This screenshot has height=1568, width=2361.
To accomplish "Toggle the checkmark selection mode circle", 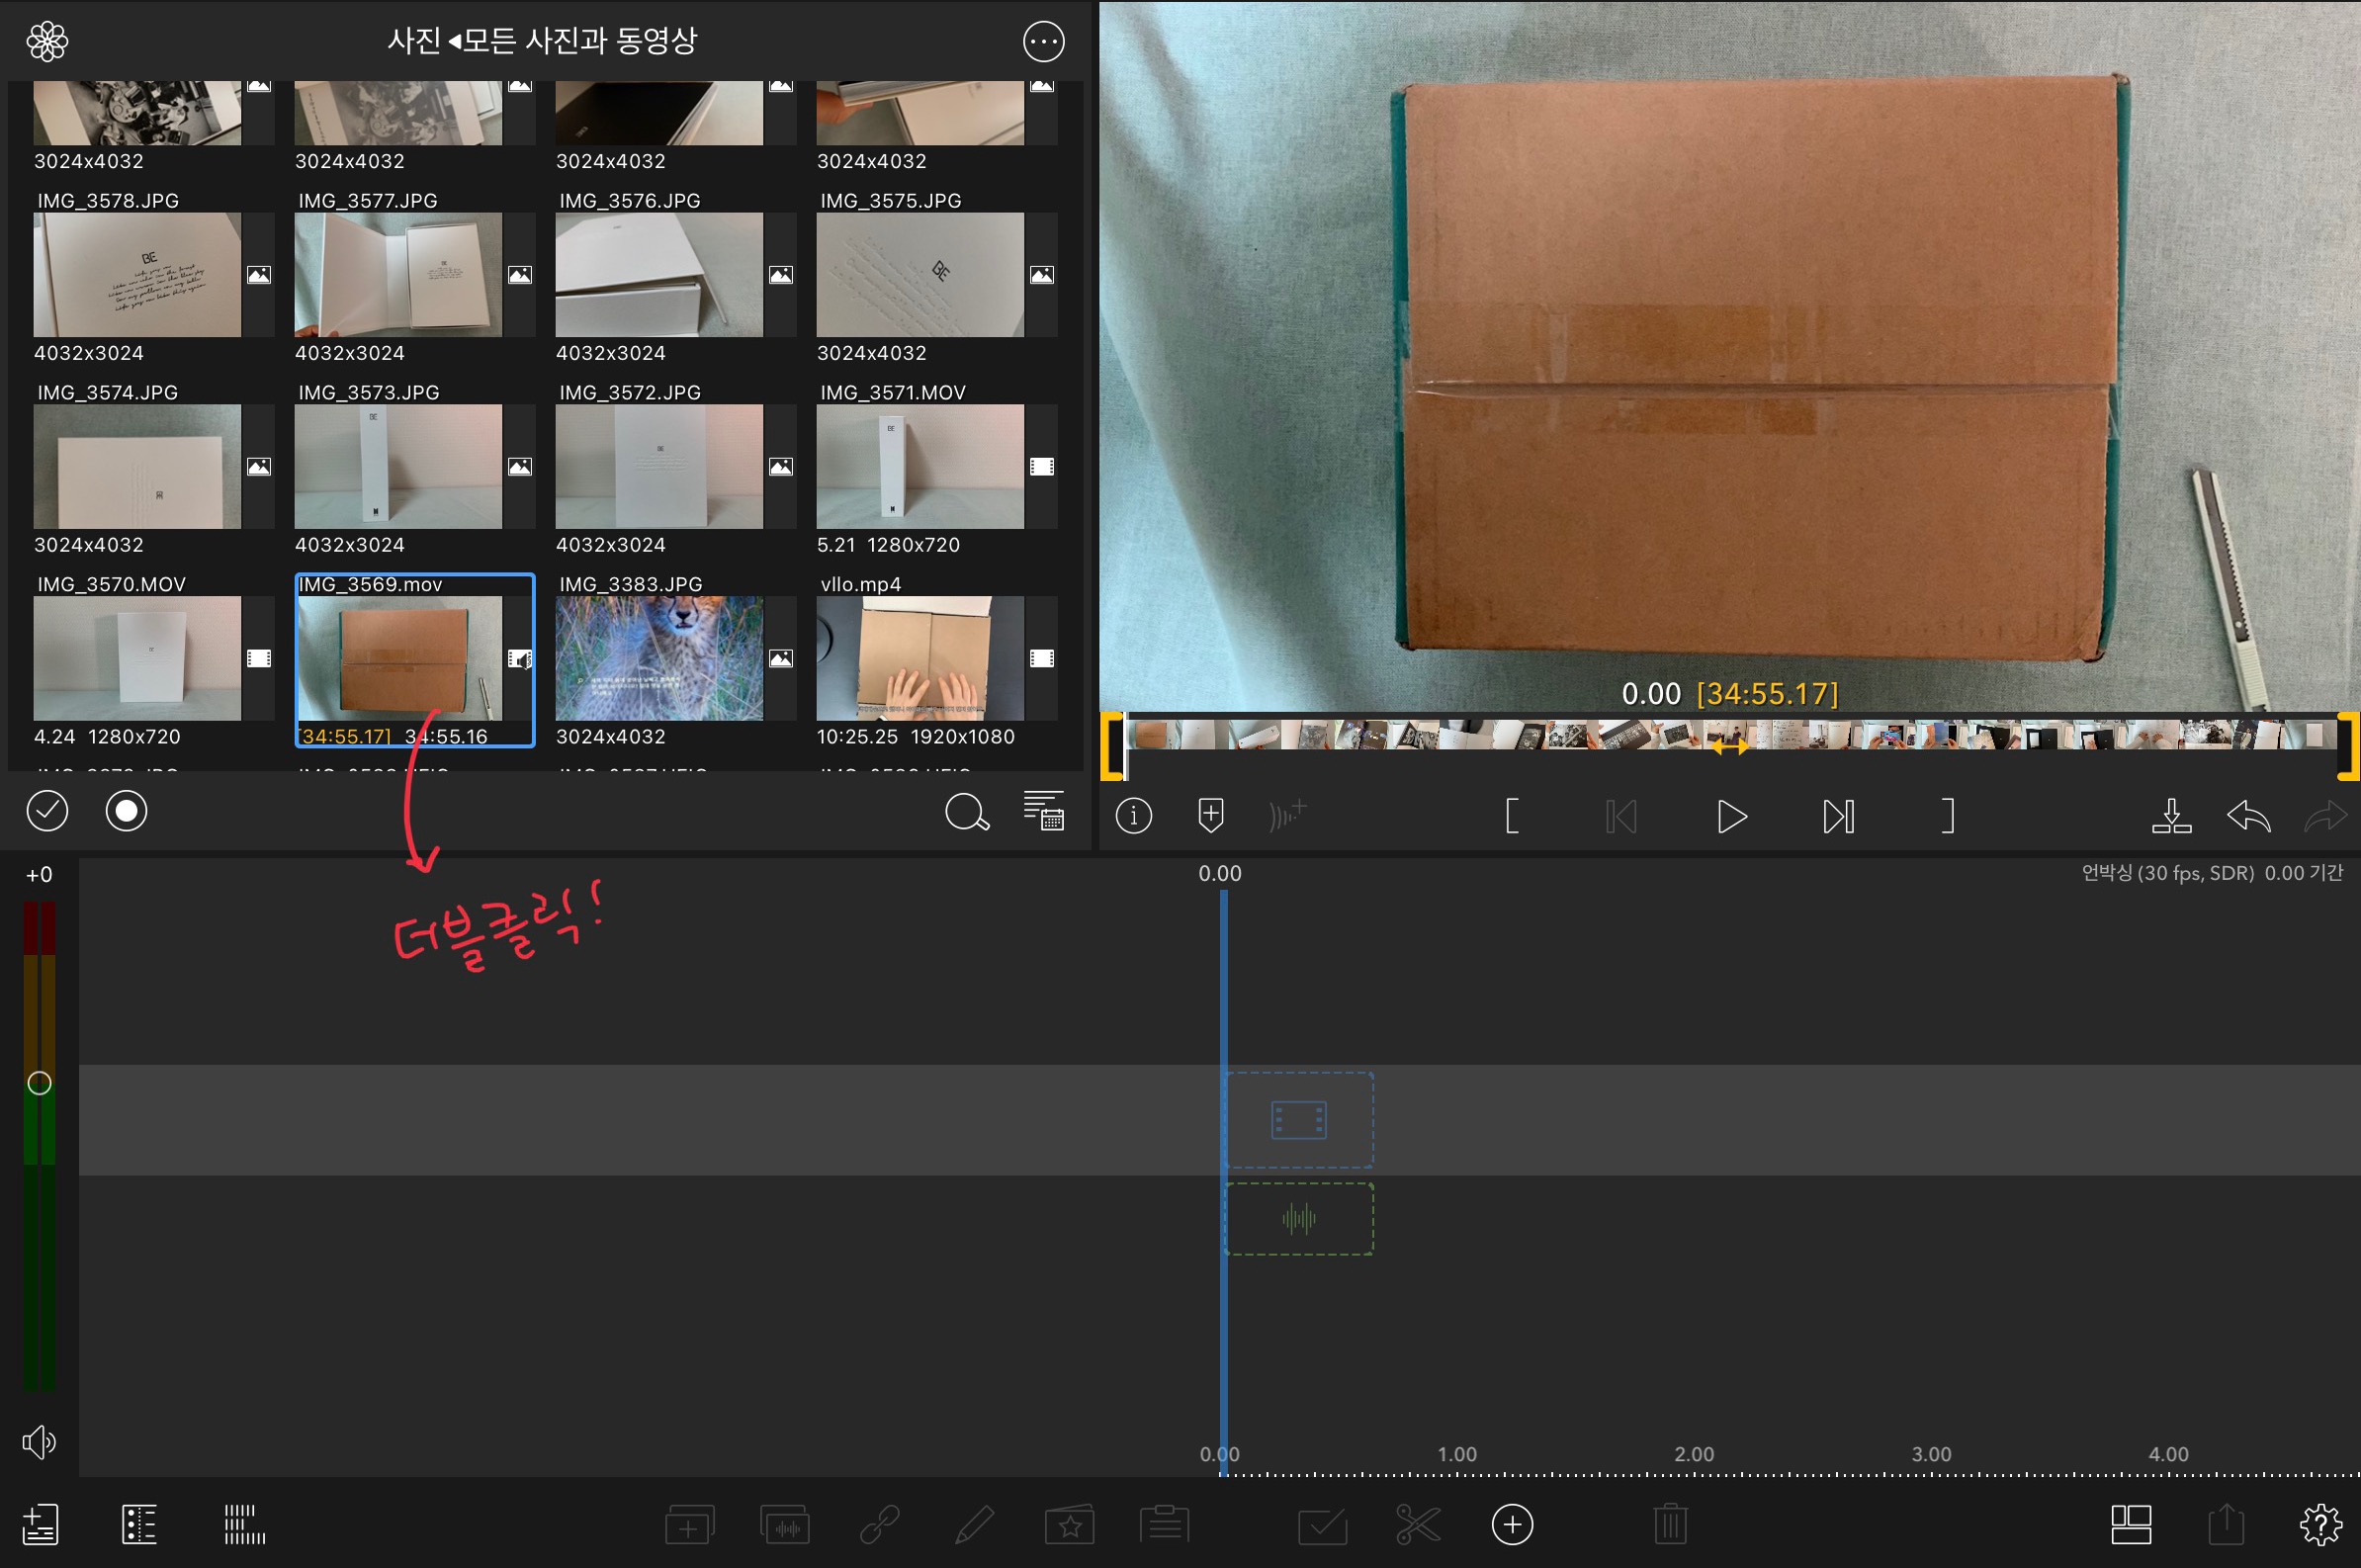I will (47, 811).
